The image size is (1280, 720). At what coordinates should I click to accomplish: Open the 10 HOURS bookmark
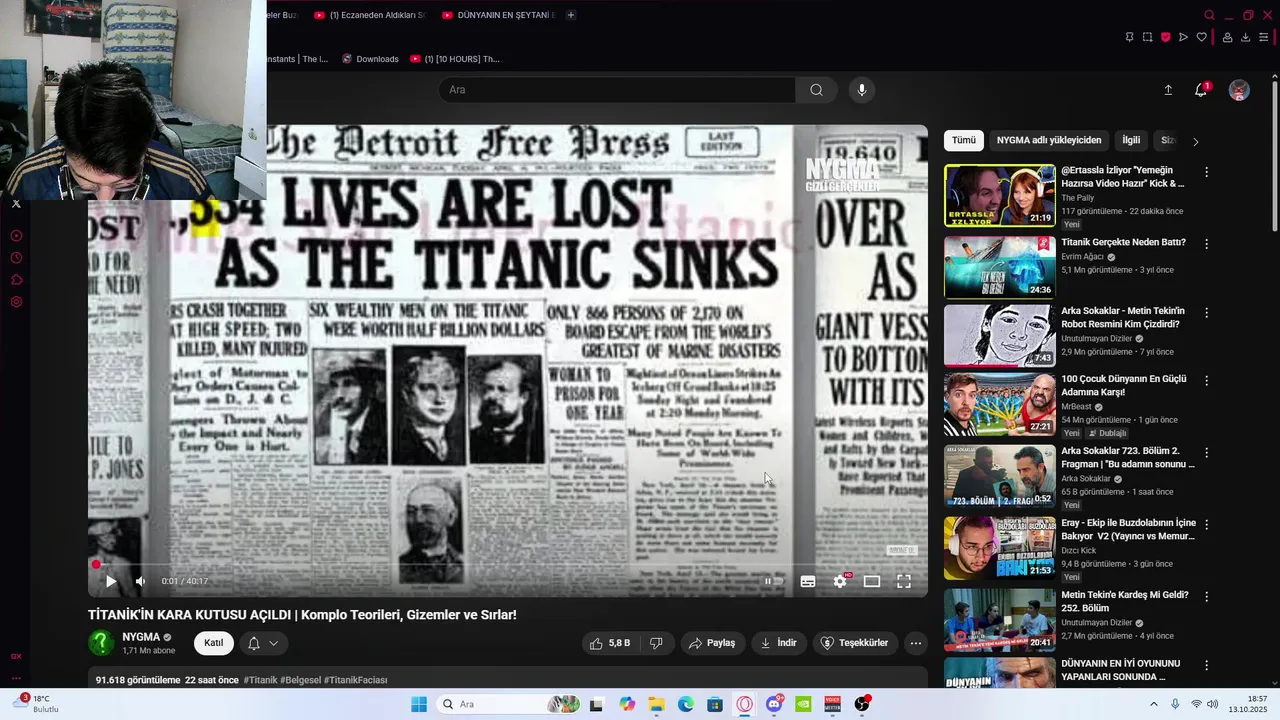point(455,59)
